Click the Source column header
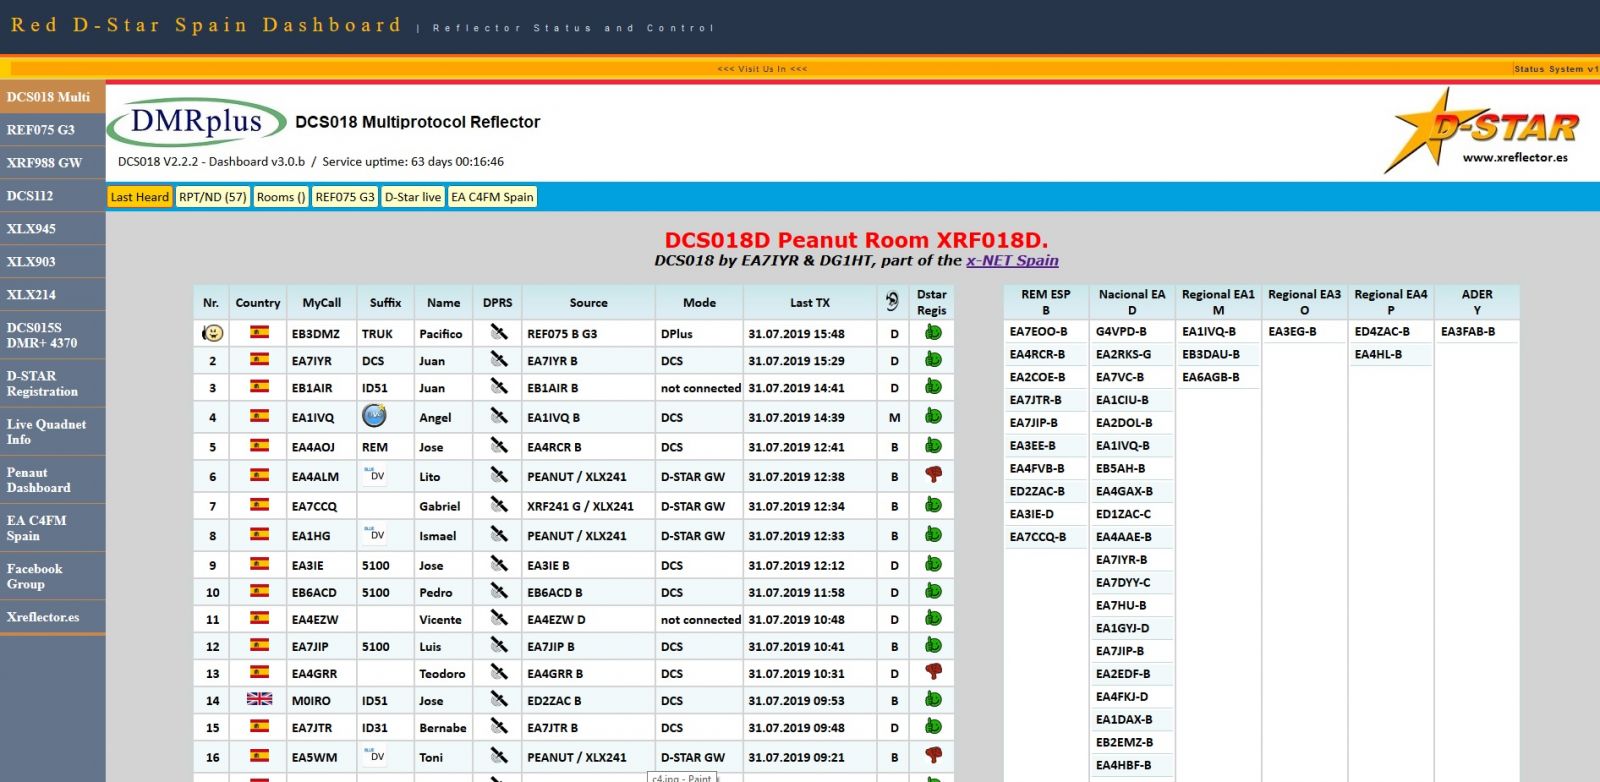This screenshot has width=1600, height=782. (588, 302)
